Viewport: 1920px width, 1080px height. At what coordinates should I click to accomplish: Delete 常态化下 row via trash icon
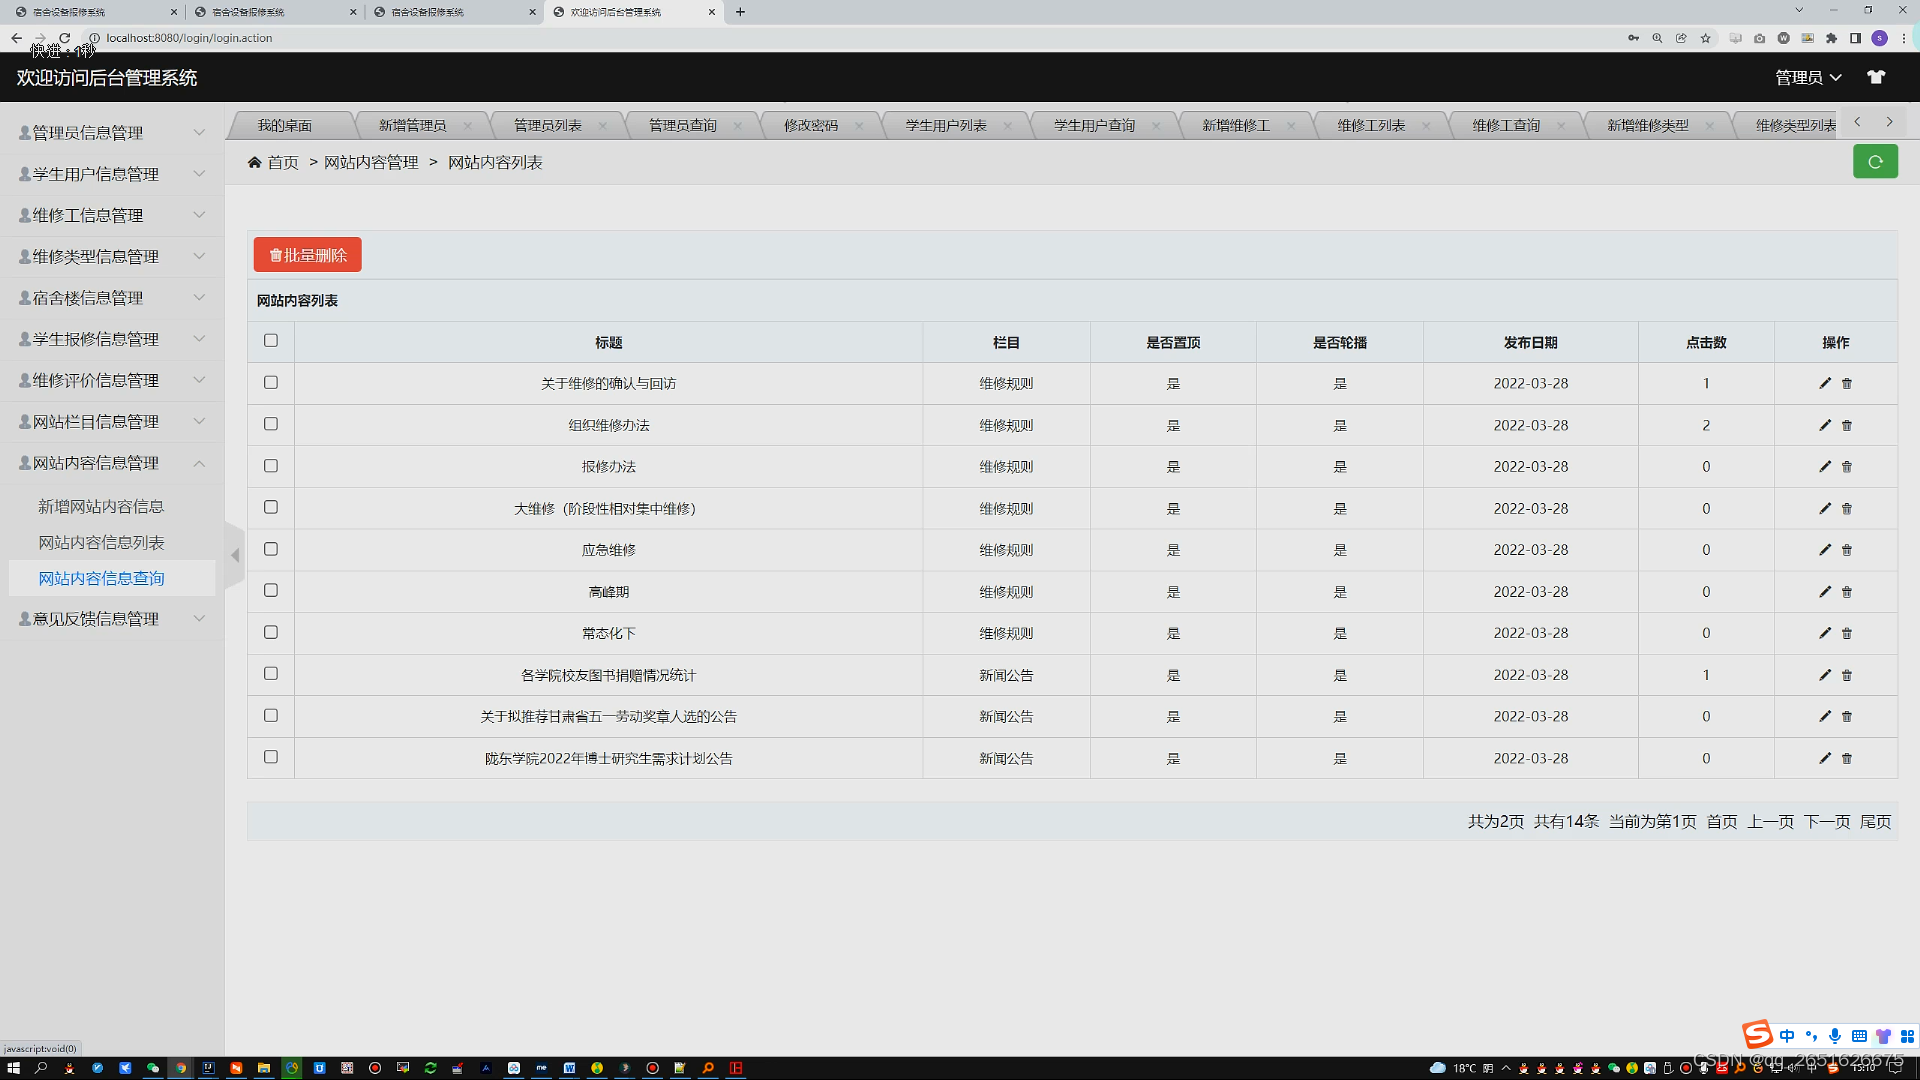(x=1847, y=634)
